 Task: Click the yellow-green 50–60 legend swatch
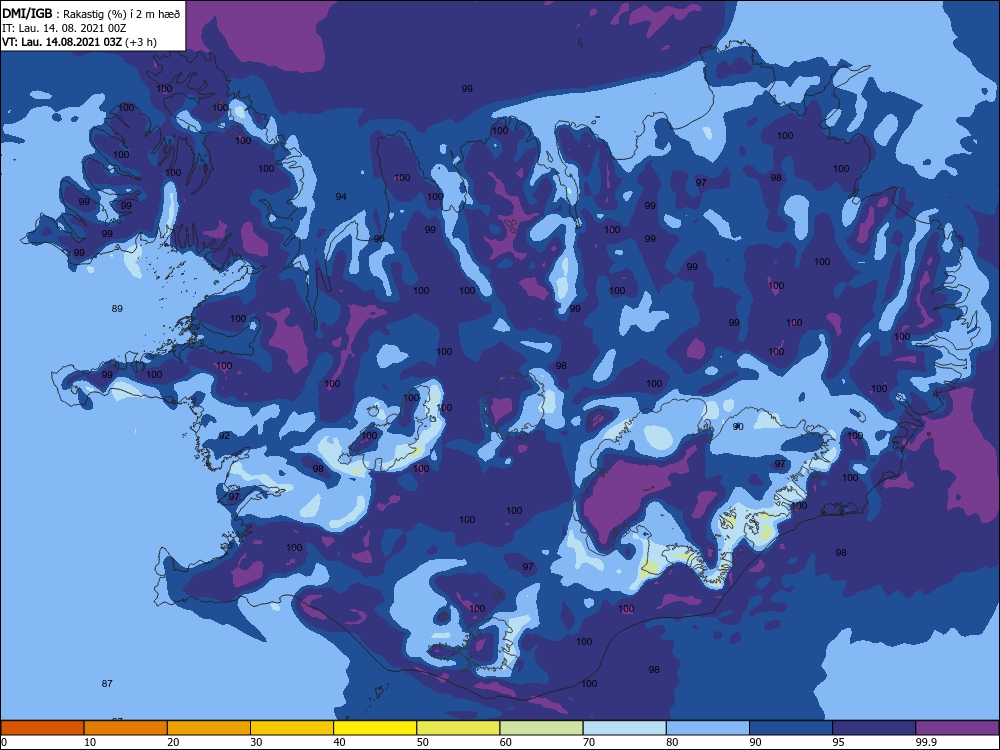458,728
